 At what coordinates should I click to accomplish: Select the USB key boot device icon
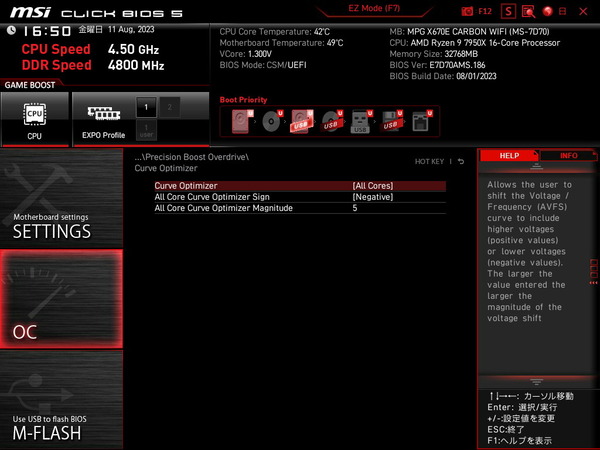click(x=361, y=121)
